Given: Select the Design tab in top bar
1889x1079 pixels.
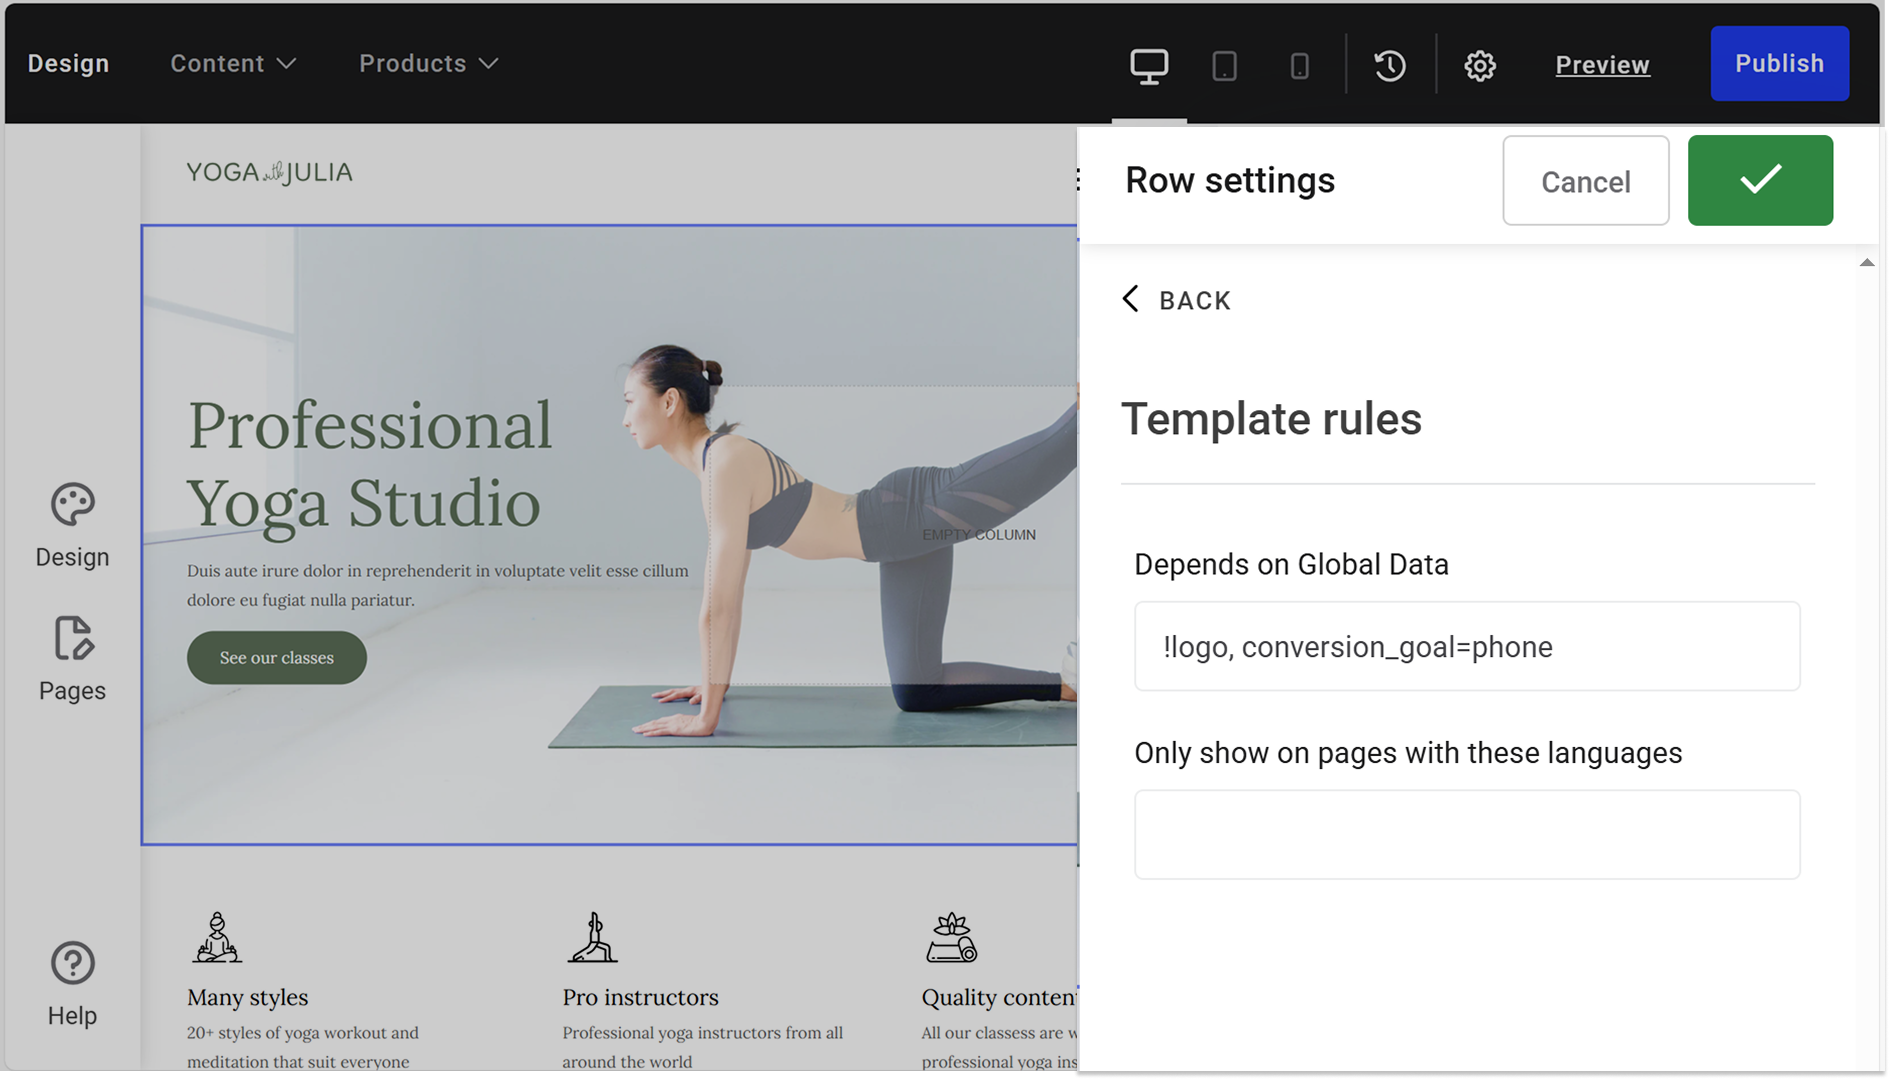Looking at the screenshot, I should pos(68,63).
